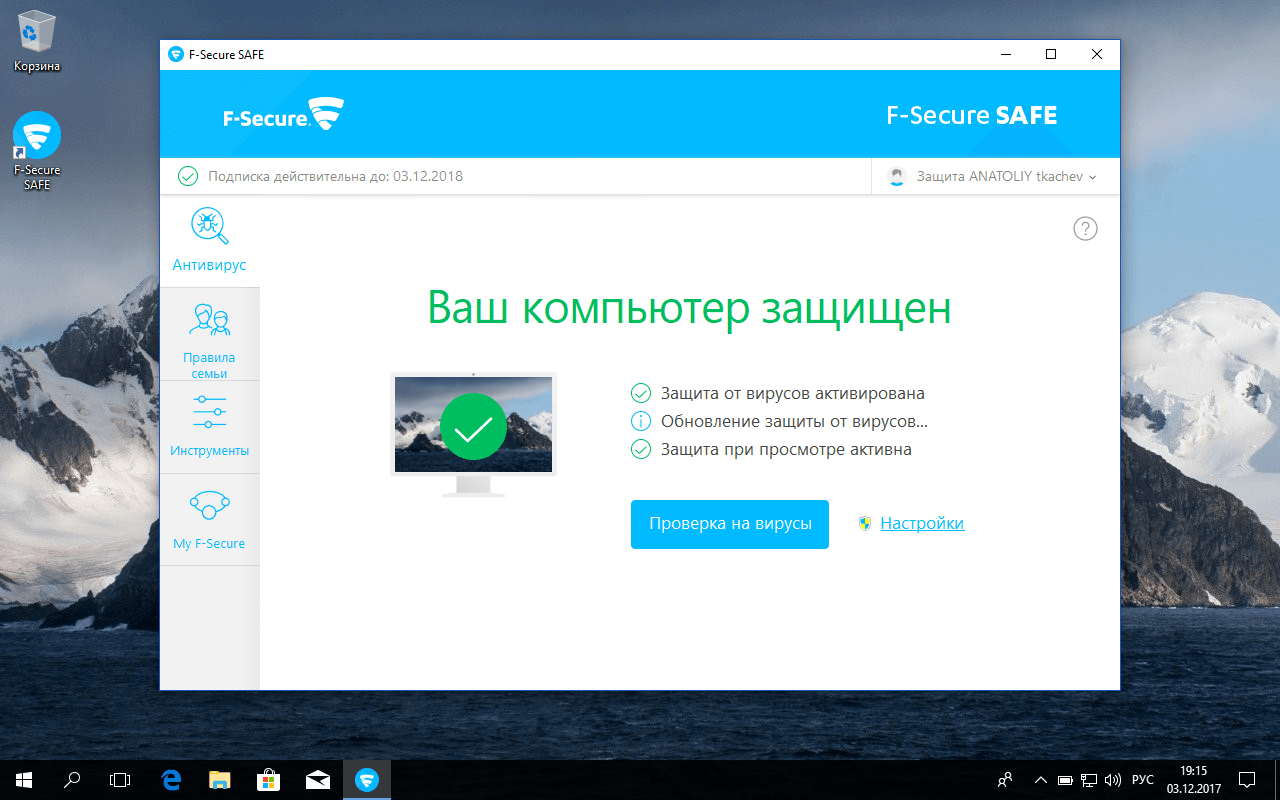Open the Антивирус sidebar tab
This screenshot has height=800, width=1280.
(209, 241)
